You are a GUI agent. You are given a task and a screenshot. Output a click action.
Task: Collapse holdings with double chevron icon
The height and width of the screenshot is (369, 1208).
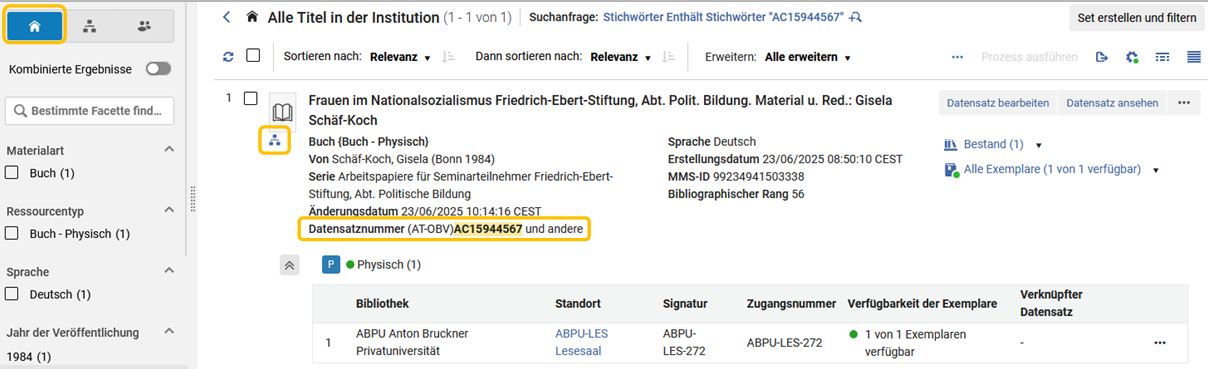pos(289,265)
